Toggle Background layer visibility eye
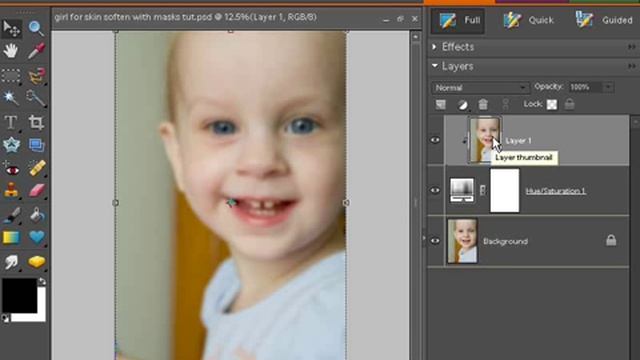This screenshot has height=360, width=640. pyautogui.click(x=435, y=241)
